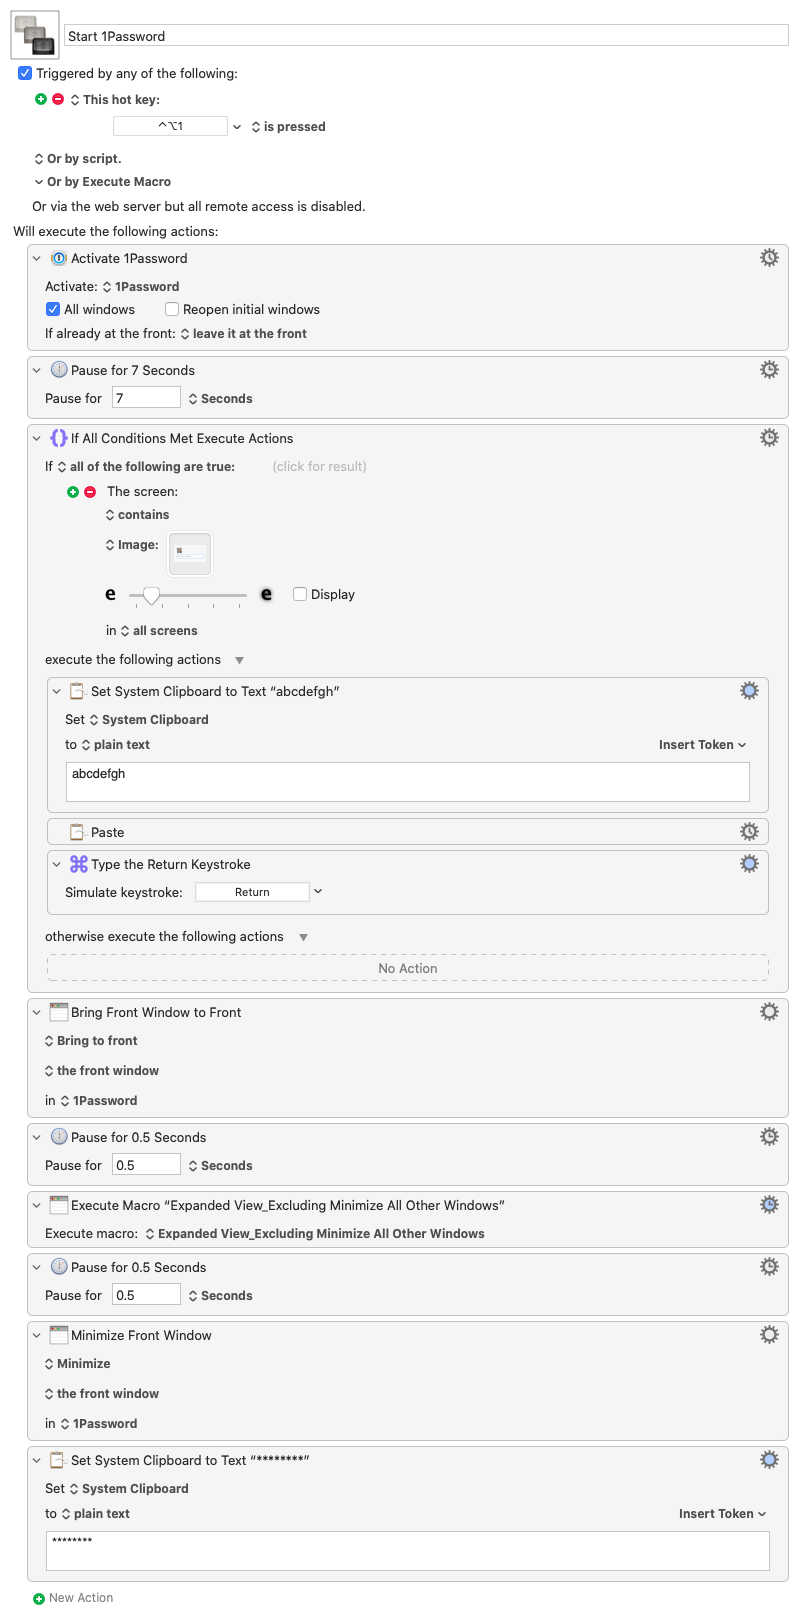Uncheck the All windows checkbox
Image resolution: width=799 pixels, height=1615 pixels.
coord(53,309)
